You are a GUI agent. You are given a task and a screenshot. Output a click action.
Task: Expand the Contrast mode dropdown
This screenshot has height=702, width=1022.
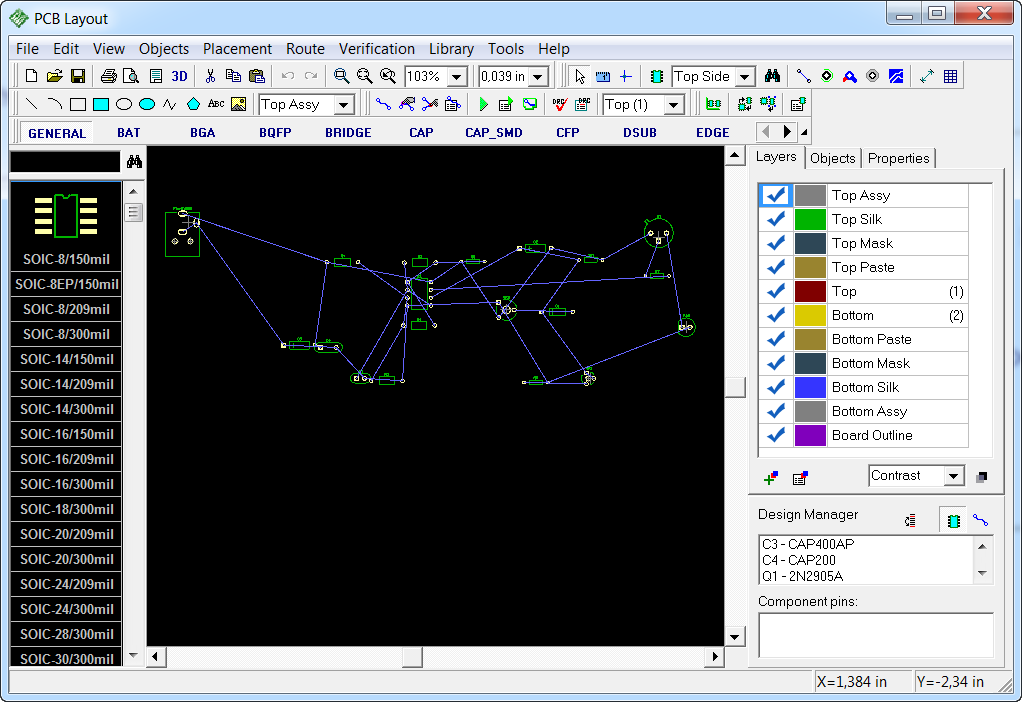(954, 476)
